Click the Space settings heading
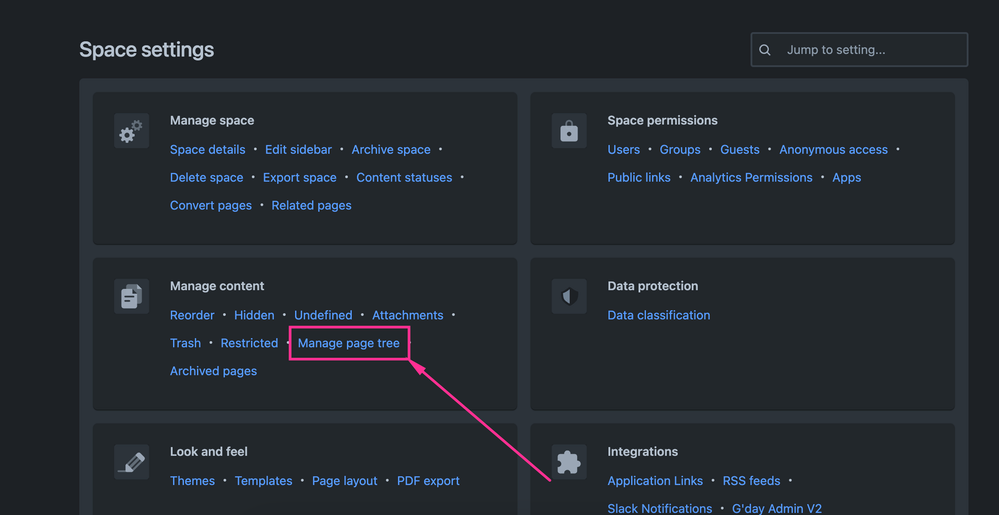This screenshot has height=515, width=999. click(147, 50)
